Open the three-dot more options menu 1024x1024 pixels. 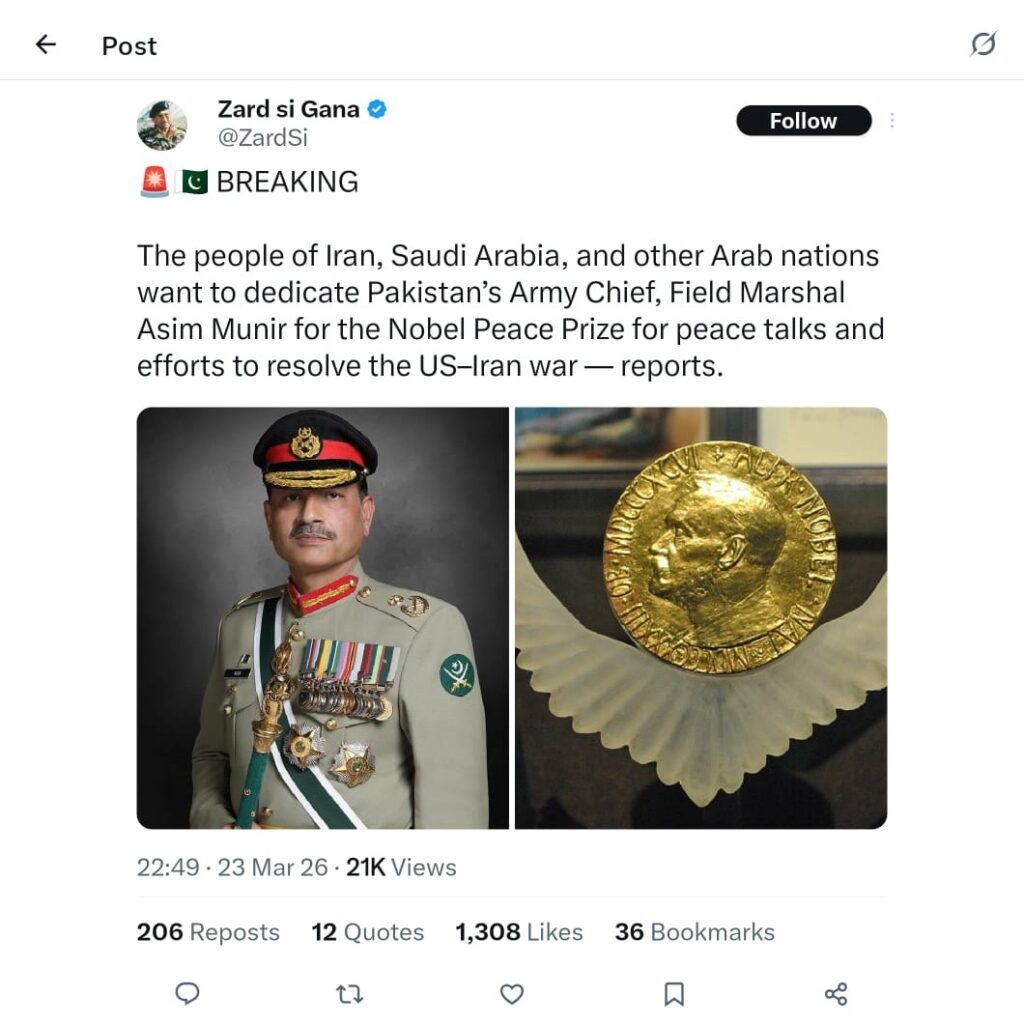click(891, 121)
